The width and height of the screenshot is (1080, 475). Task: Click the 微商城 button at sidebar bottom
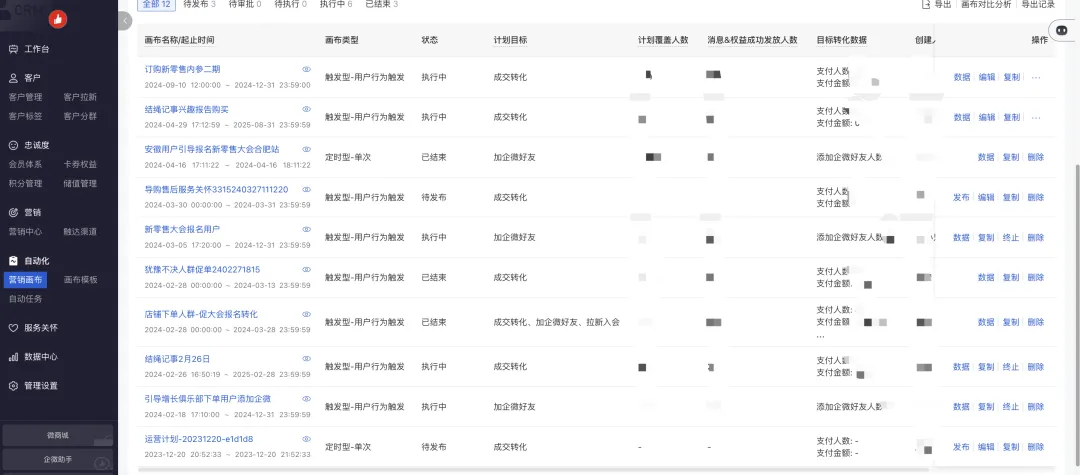(x=57, y=435)
